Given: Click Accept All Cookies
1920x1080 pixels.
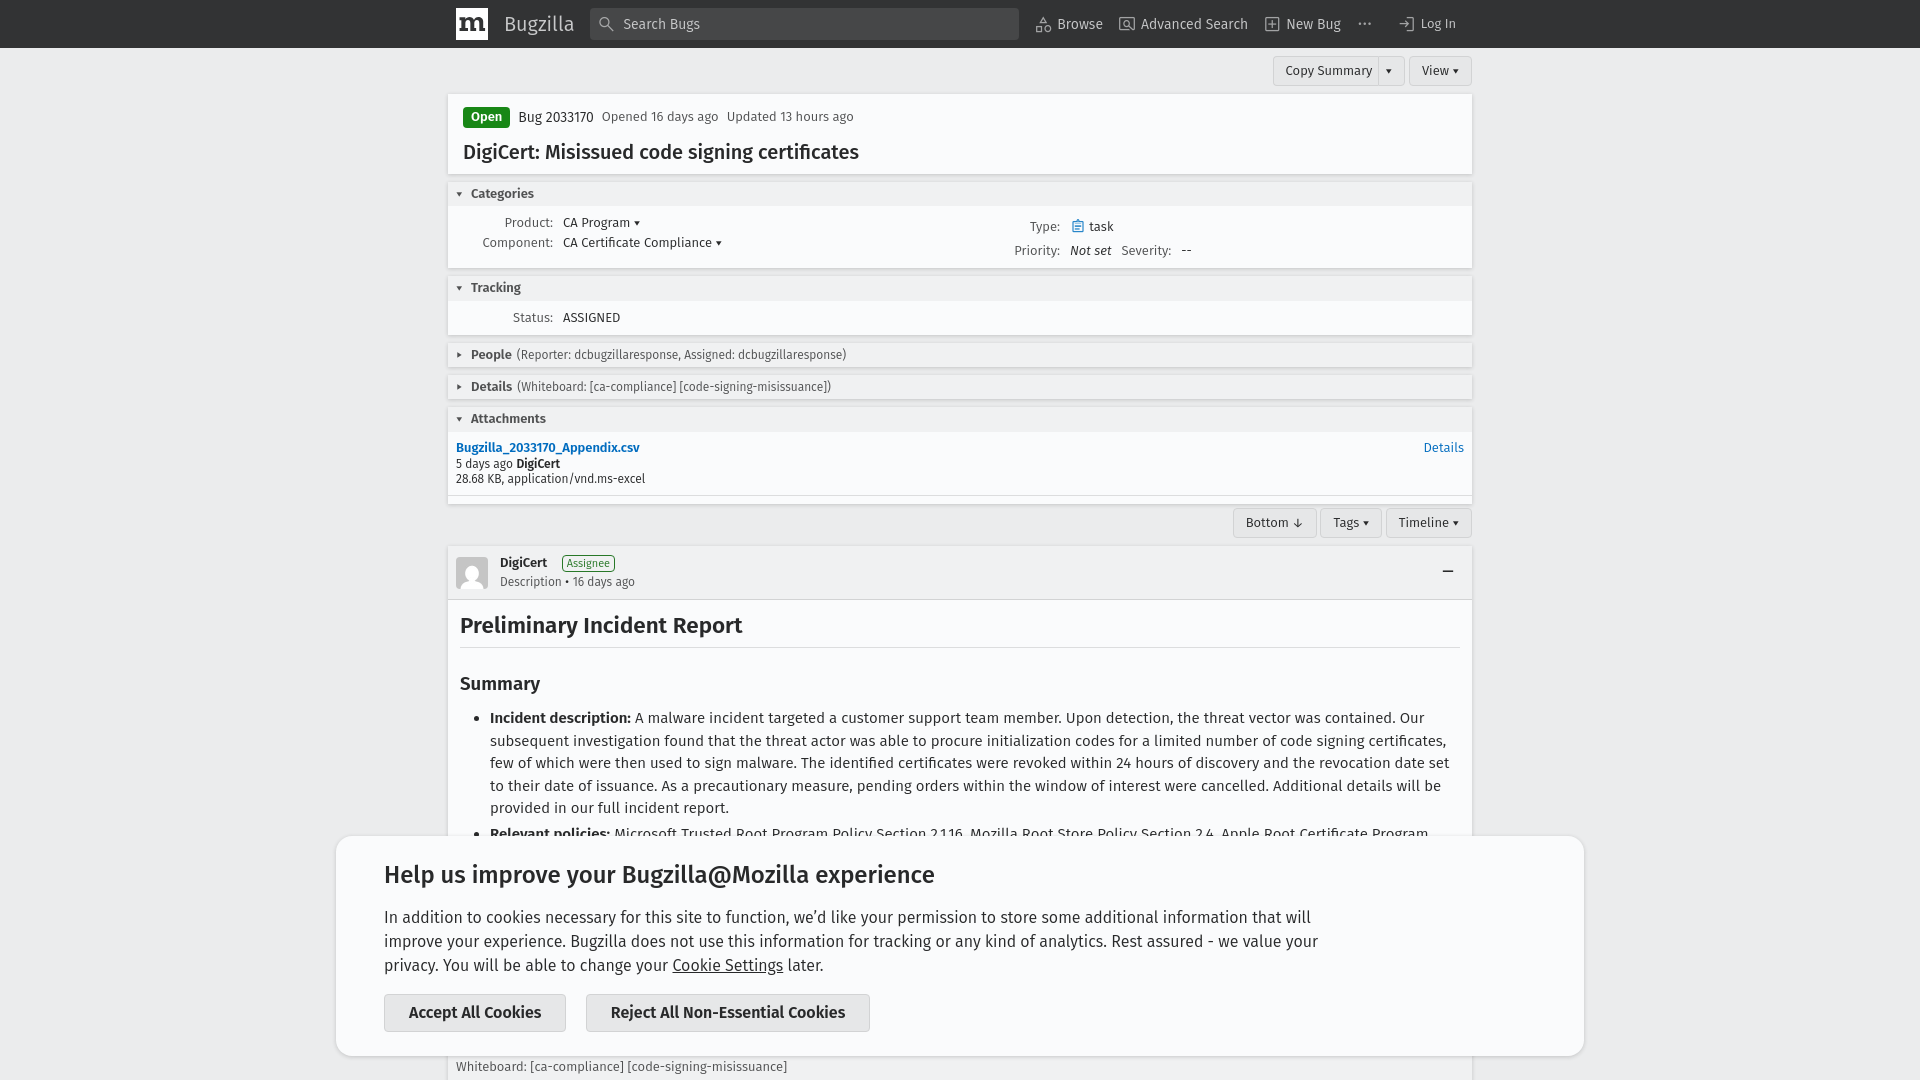Looking at the screenshot, I should [475, 1013].
